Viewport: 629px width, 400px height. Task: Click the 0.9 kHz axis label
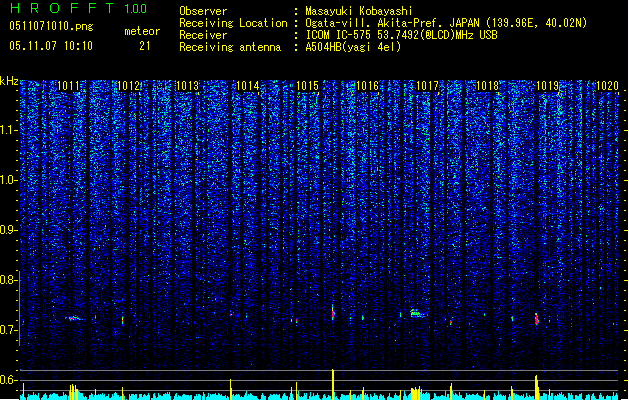pyautogui.click(x=9, y=230)
